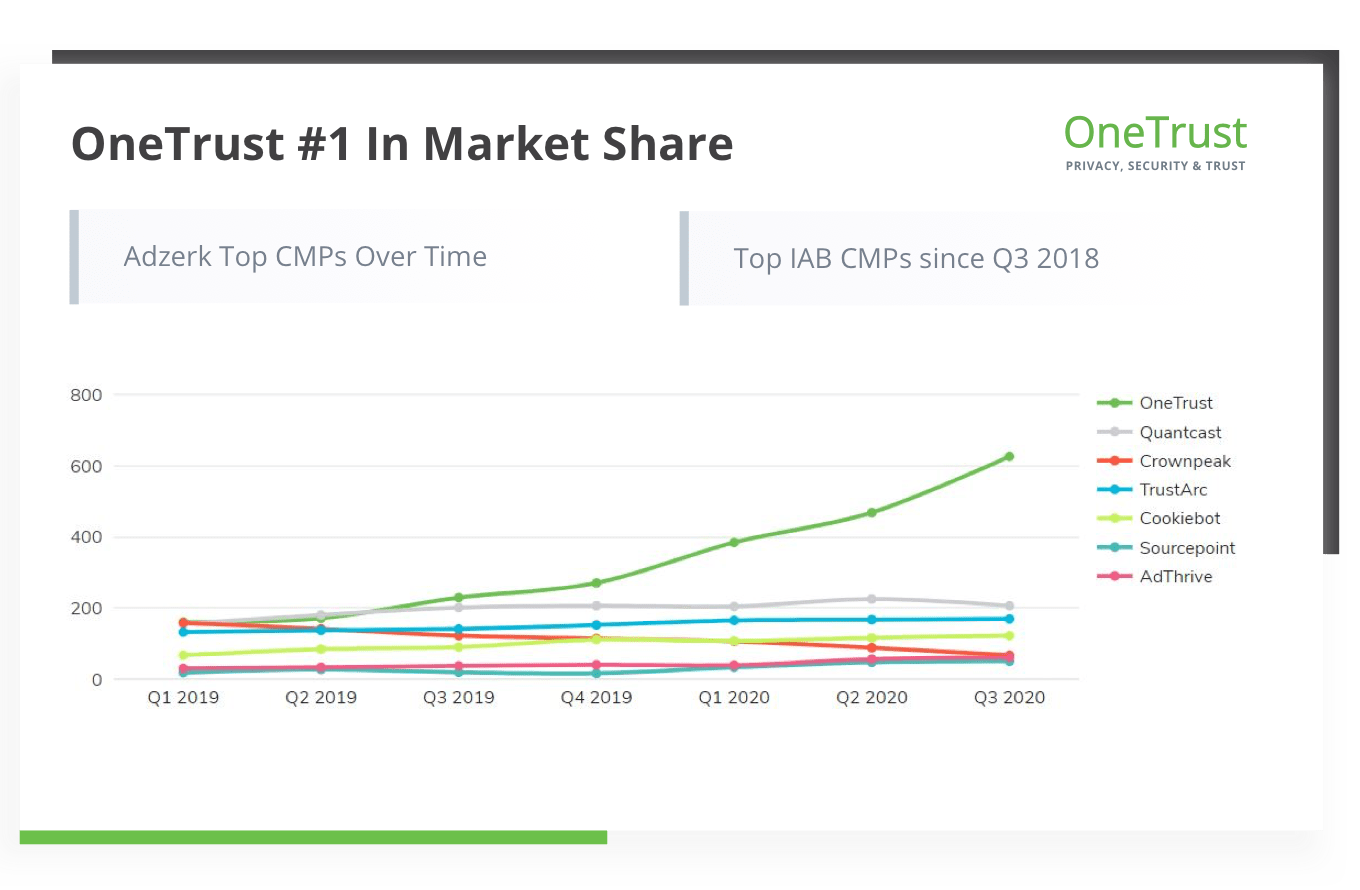The image size is (1360, 890).
Task: Click the AdThrive data point at Q3 2019
Action: [458, 666]
